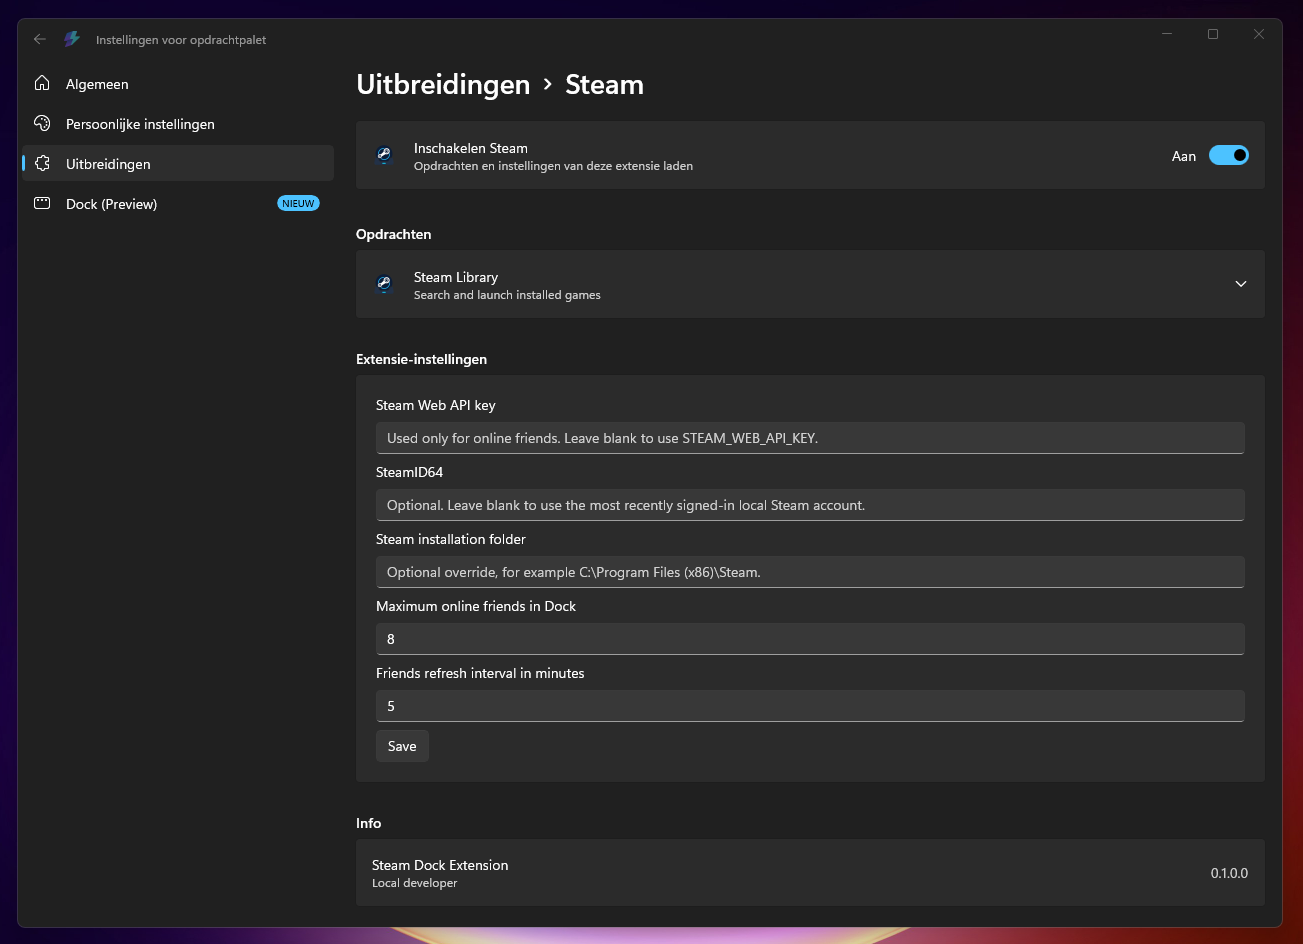Click the Friends refresh interval field
Viewport: 1303px width, 944px height.
[810, 706]
